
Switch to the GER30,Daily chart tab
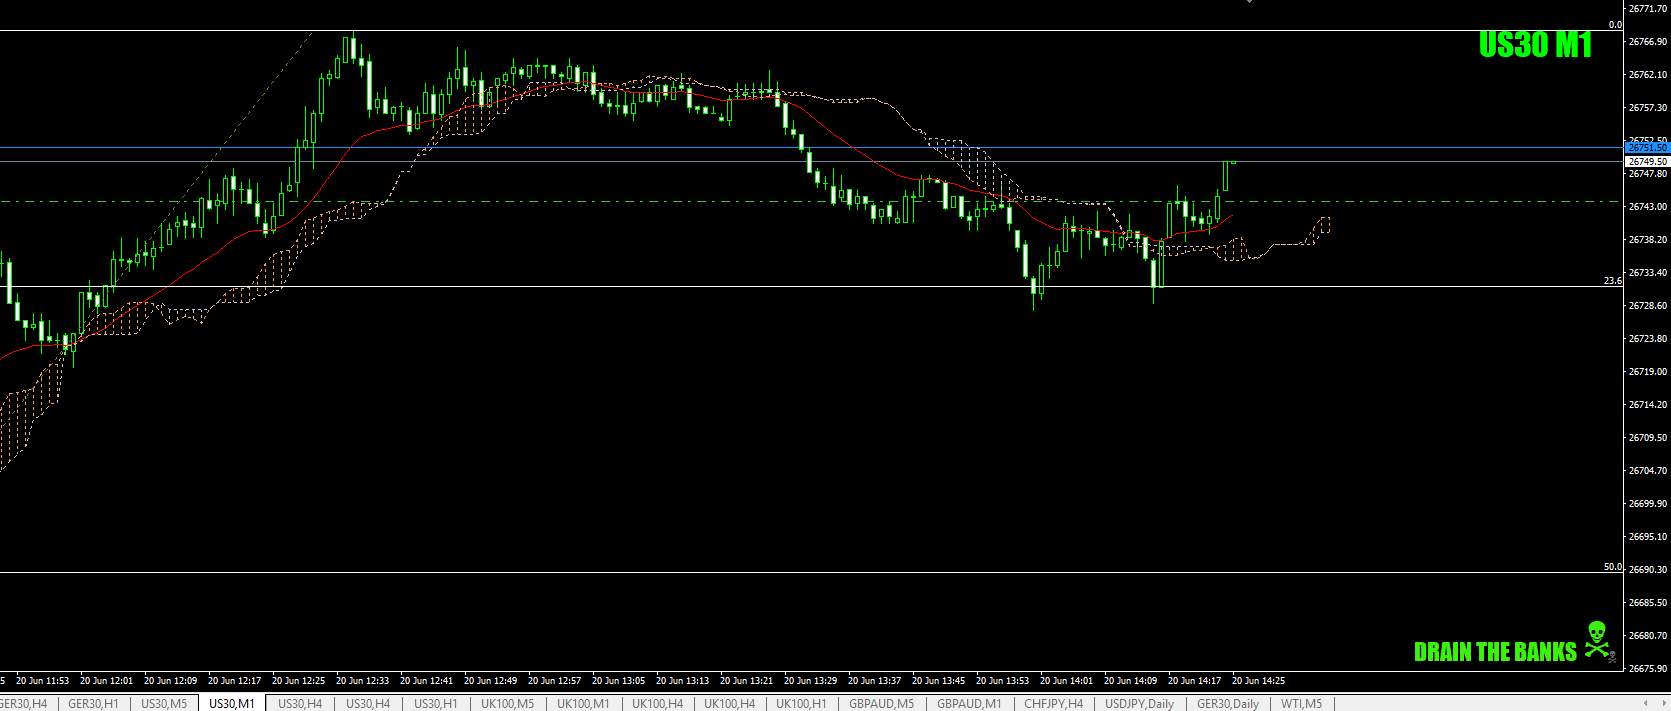[1228, 704]
